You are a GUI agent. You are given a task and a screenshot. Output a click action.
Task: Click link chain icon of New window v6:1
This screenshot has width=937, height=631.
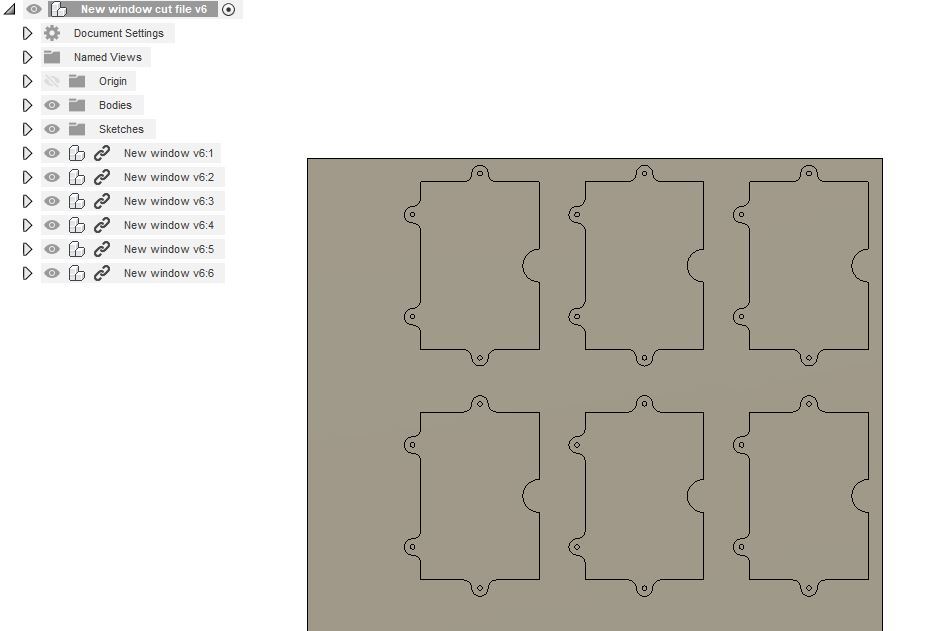click(102, 154)
